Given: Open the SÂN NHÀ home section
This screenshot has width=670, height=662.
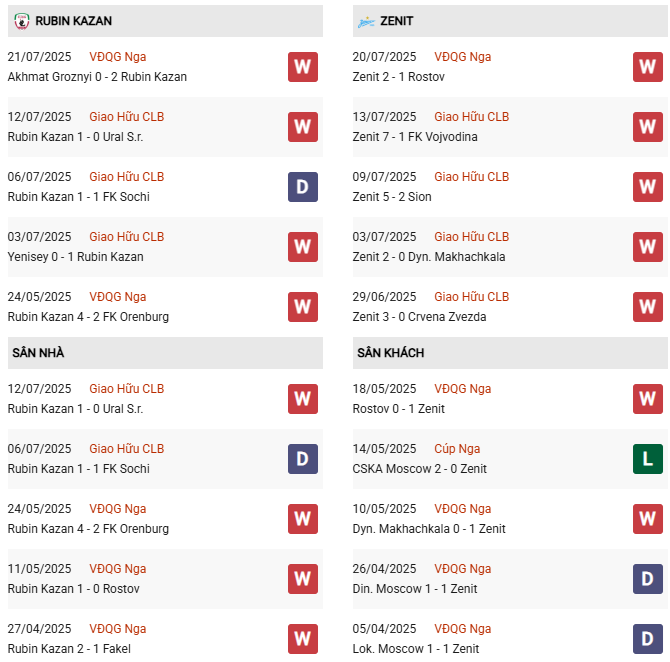Looking at the screenshot, I should coord(38,353).
